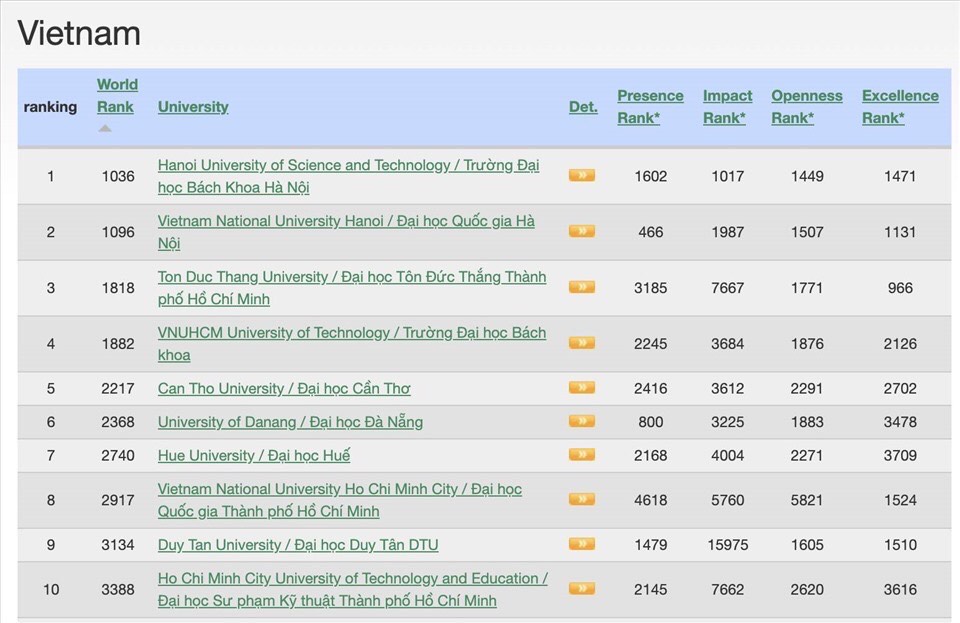Open details icon for Can Tho University

coord(581,388)
